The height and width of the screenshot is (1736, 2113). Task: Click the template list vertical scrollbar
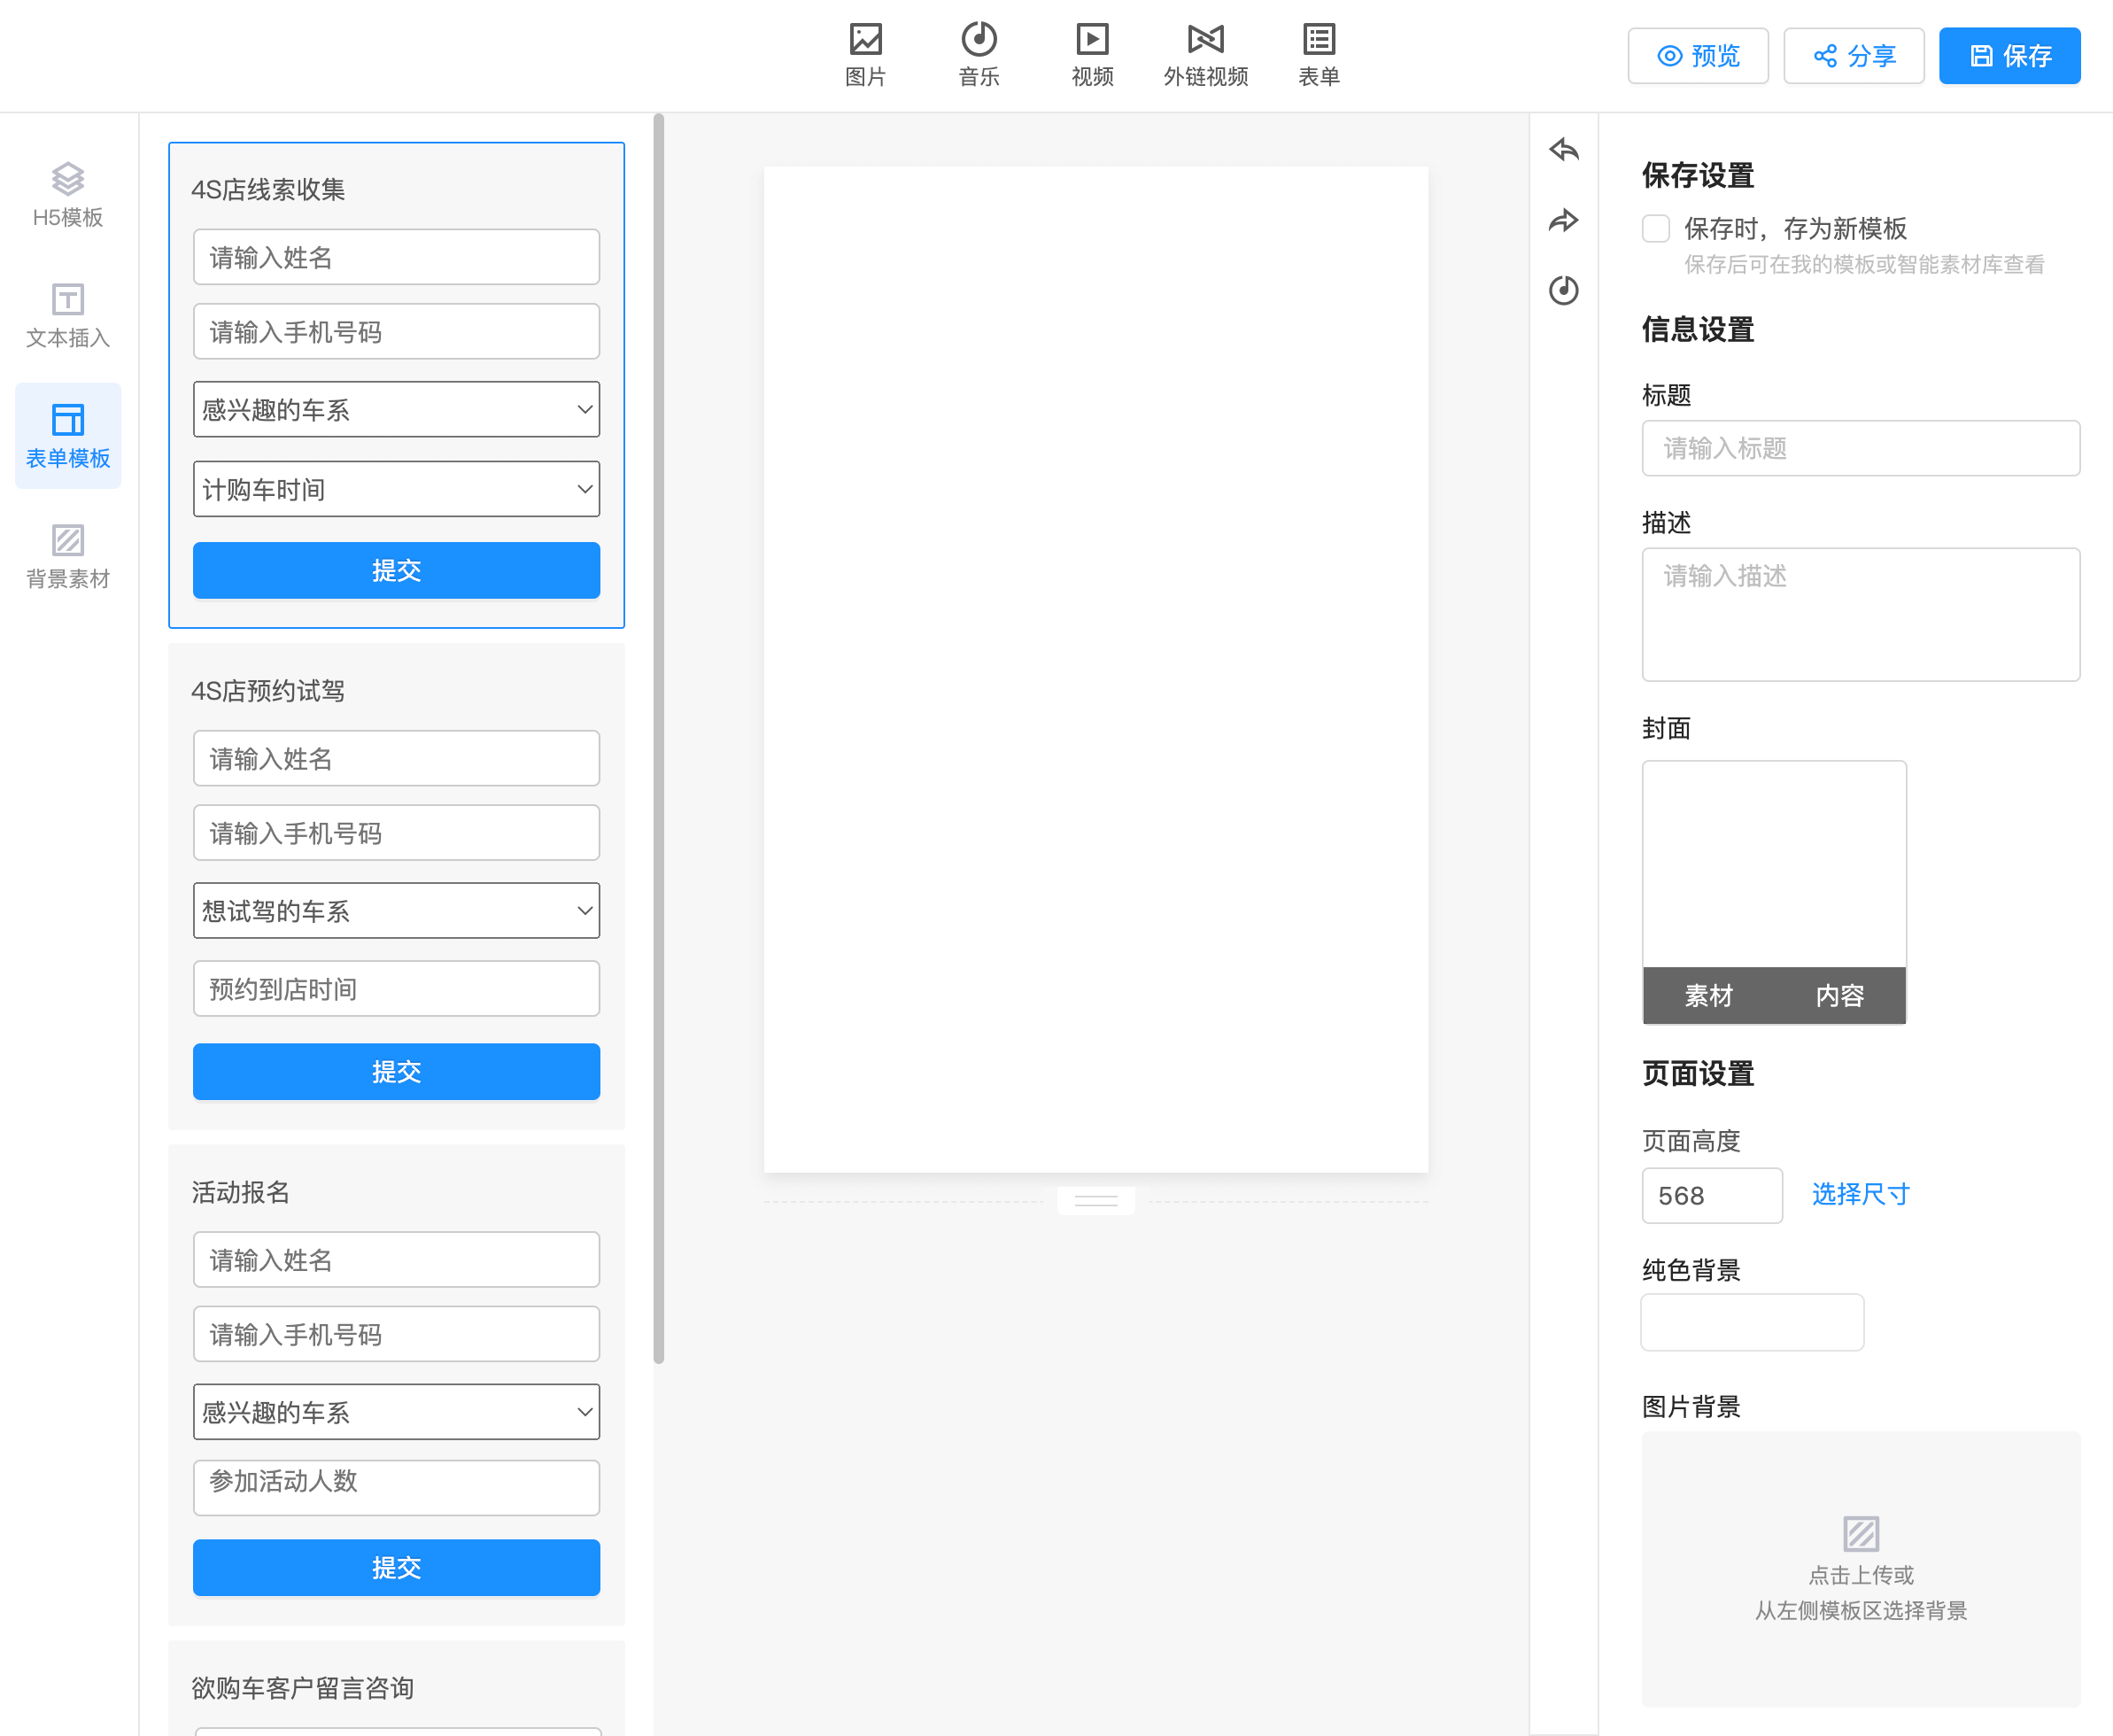pyautogui.click(x=658, y=738)
